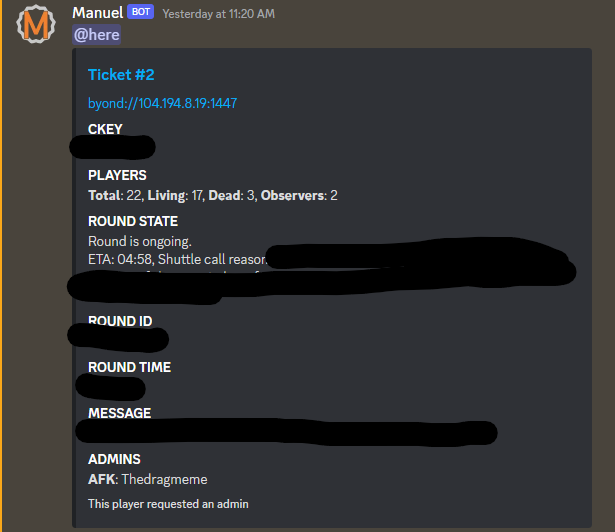615x532 pixels.
Task: Open the Ticket #2 title link
Action: (121, 75)
